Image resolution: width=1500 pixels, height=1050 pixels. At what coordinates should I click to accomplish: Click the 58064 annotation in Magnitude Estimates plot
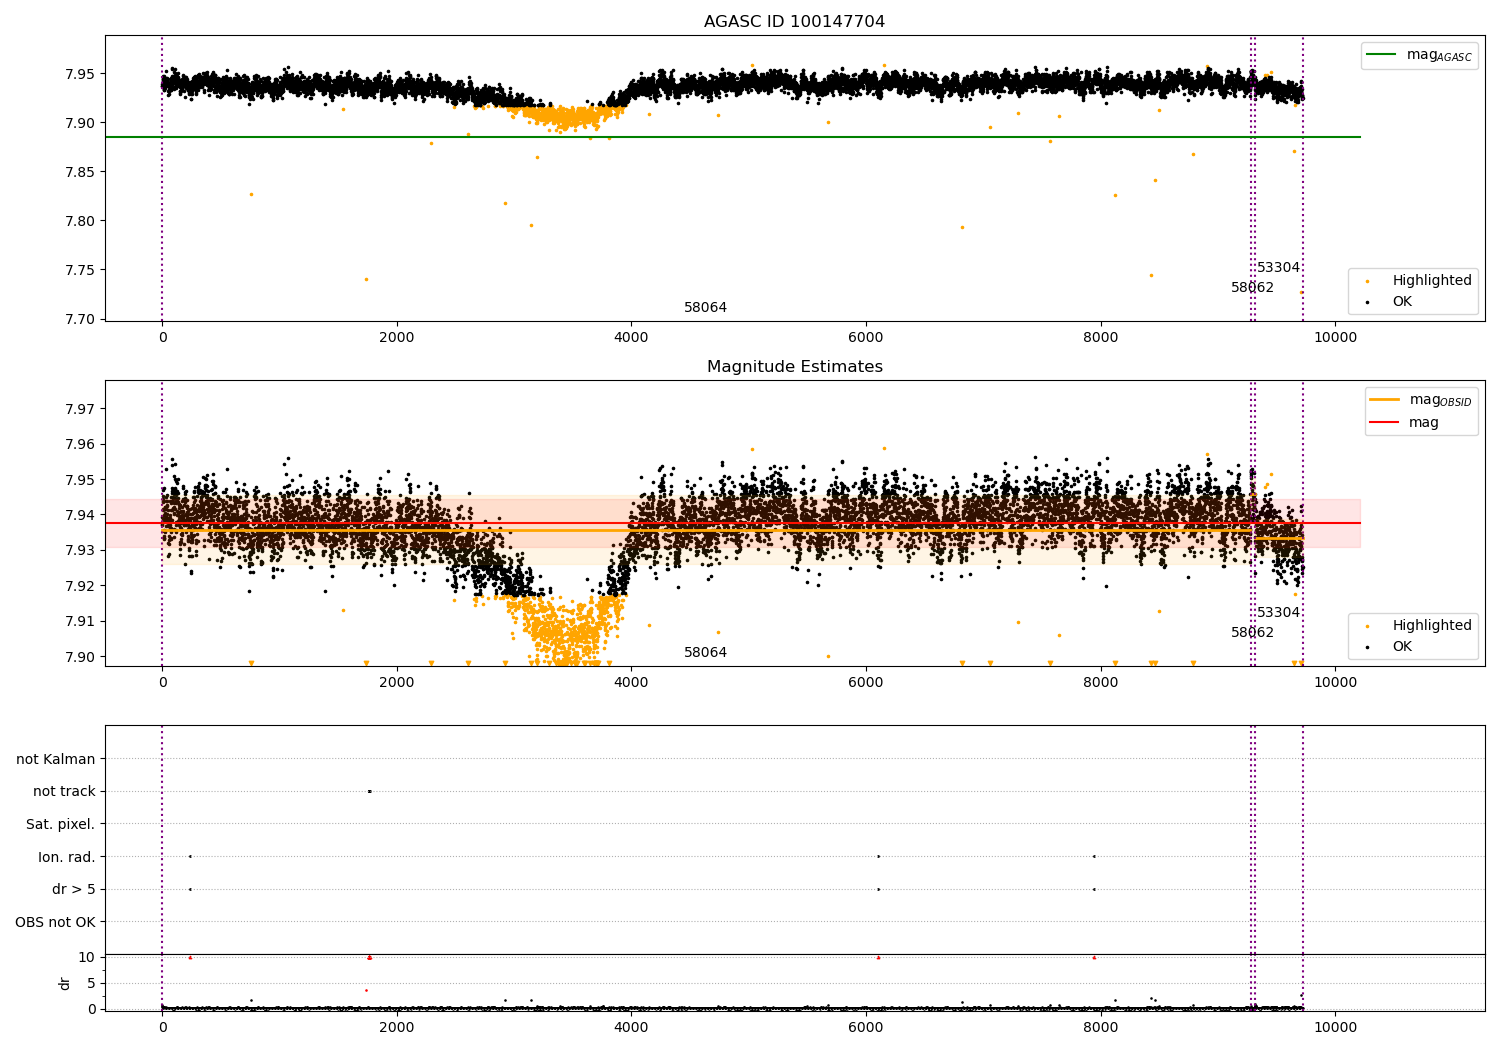pos(705,652)
